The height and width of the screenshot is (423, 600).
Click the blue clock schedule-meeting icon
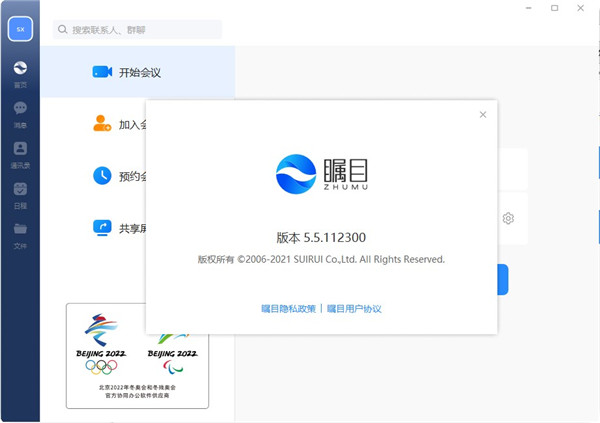click(102, 175)
